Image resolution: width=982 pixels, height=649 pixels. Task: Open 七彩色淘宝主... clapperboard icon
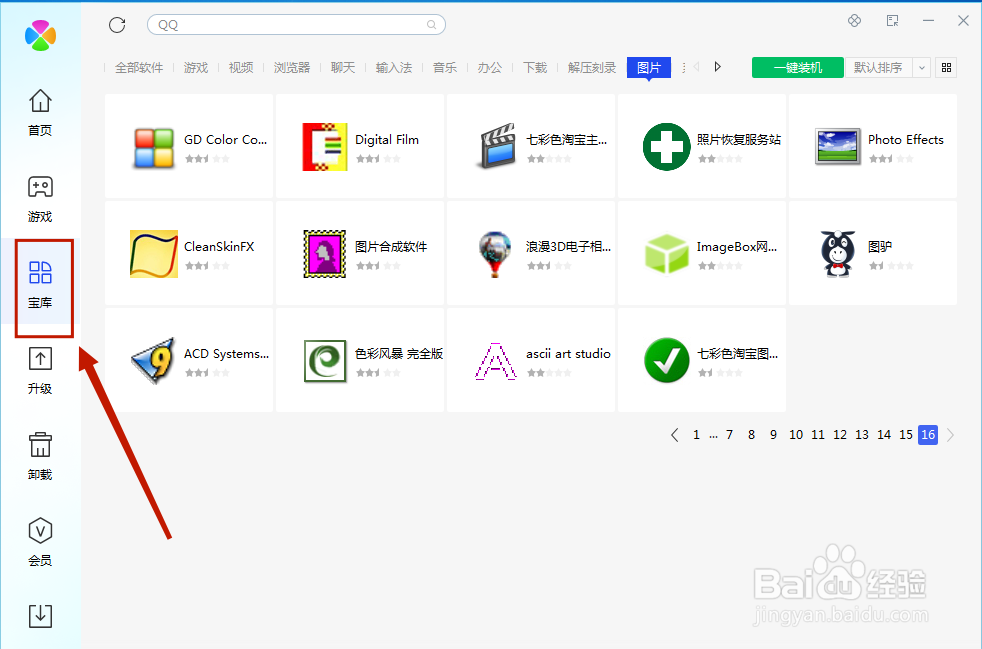(x=497, y=146)
